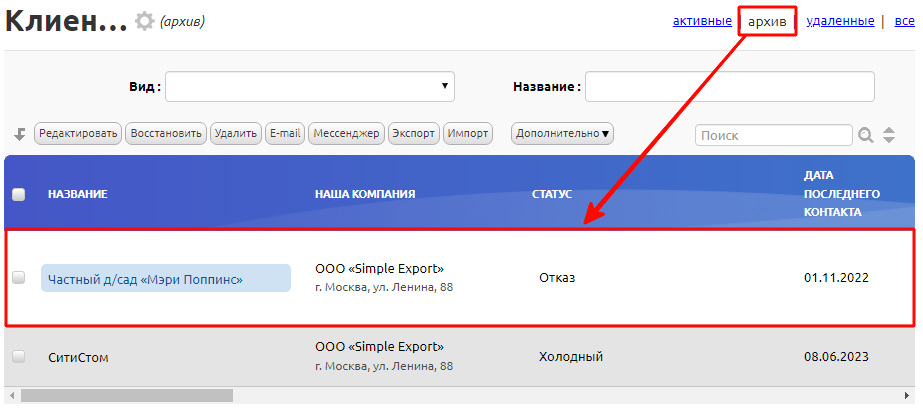Viewport: 923px width, 413px height.
Task: Sort by the НАЗВАНИЕ column header
Action: (x=78, y=194)
